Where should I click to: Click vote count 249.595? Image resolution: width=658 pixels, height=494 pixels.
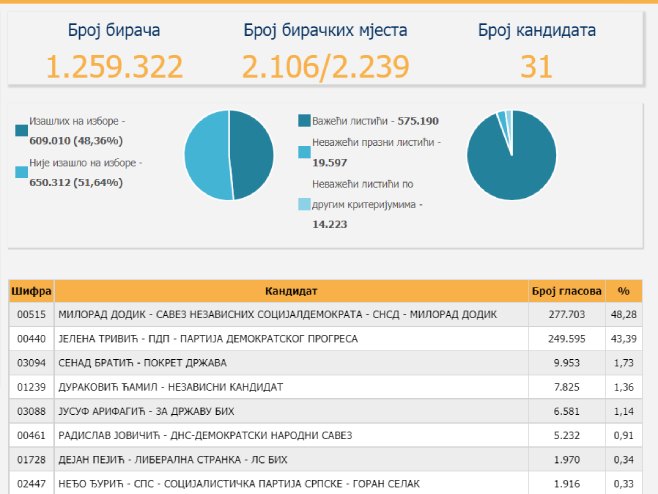click(x=567, y=339)
